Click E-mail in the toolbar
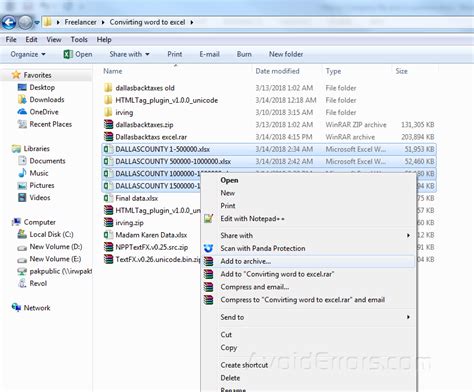474x392 pixels. click(209, 54)
